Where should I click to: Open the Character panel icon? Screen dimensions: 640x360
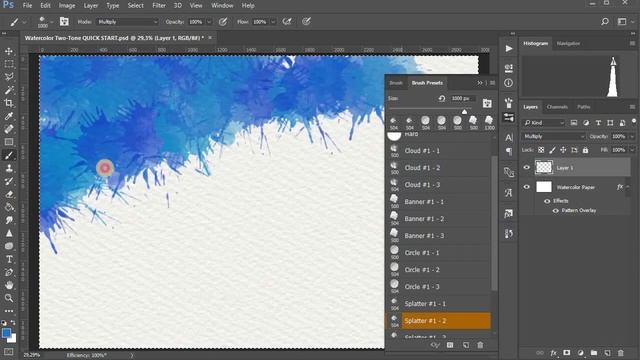coord(509,138)
